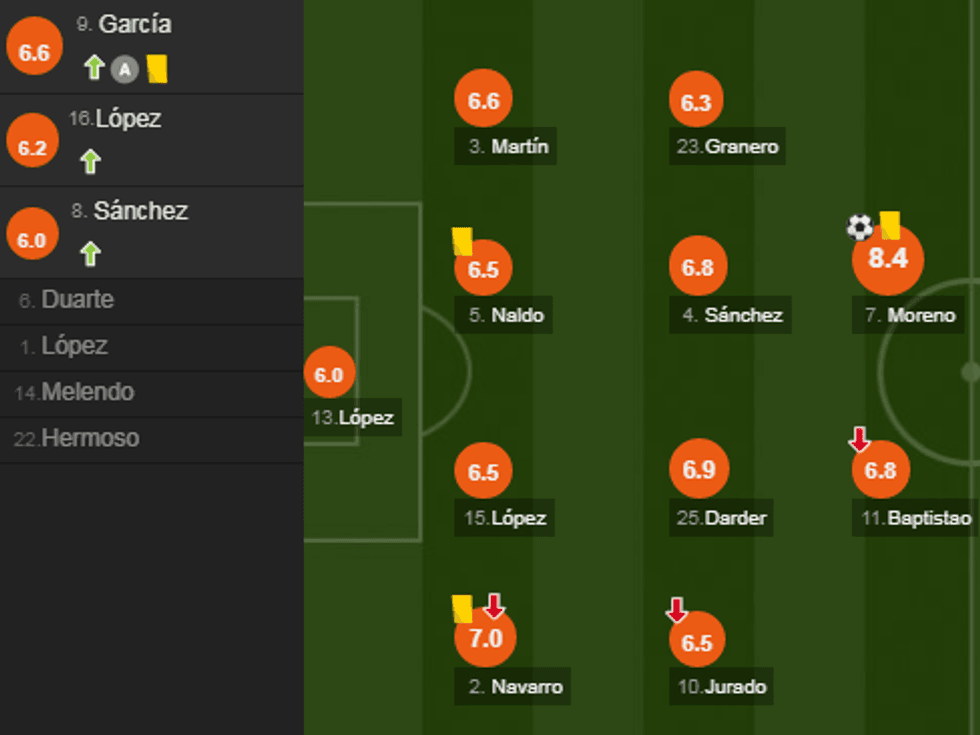Click Naldo's yellow card icon
This screenshot has width=980, height=735.
point(462,241)
